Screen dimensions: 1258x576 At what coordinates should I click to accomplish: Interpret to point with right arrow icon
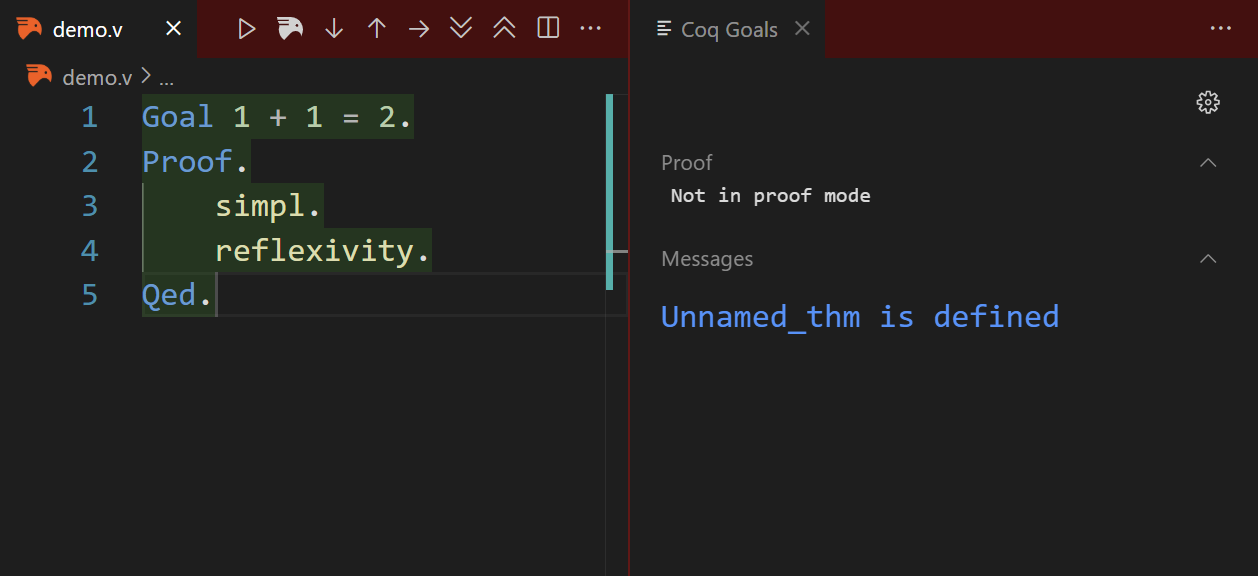click(419, 29)
